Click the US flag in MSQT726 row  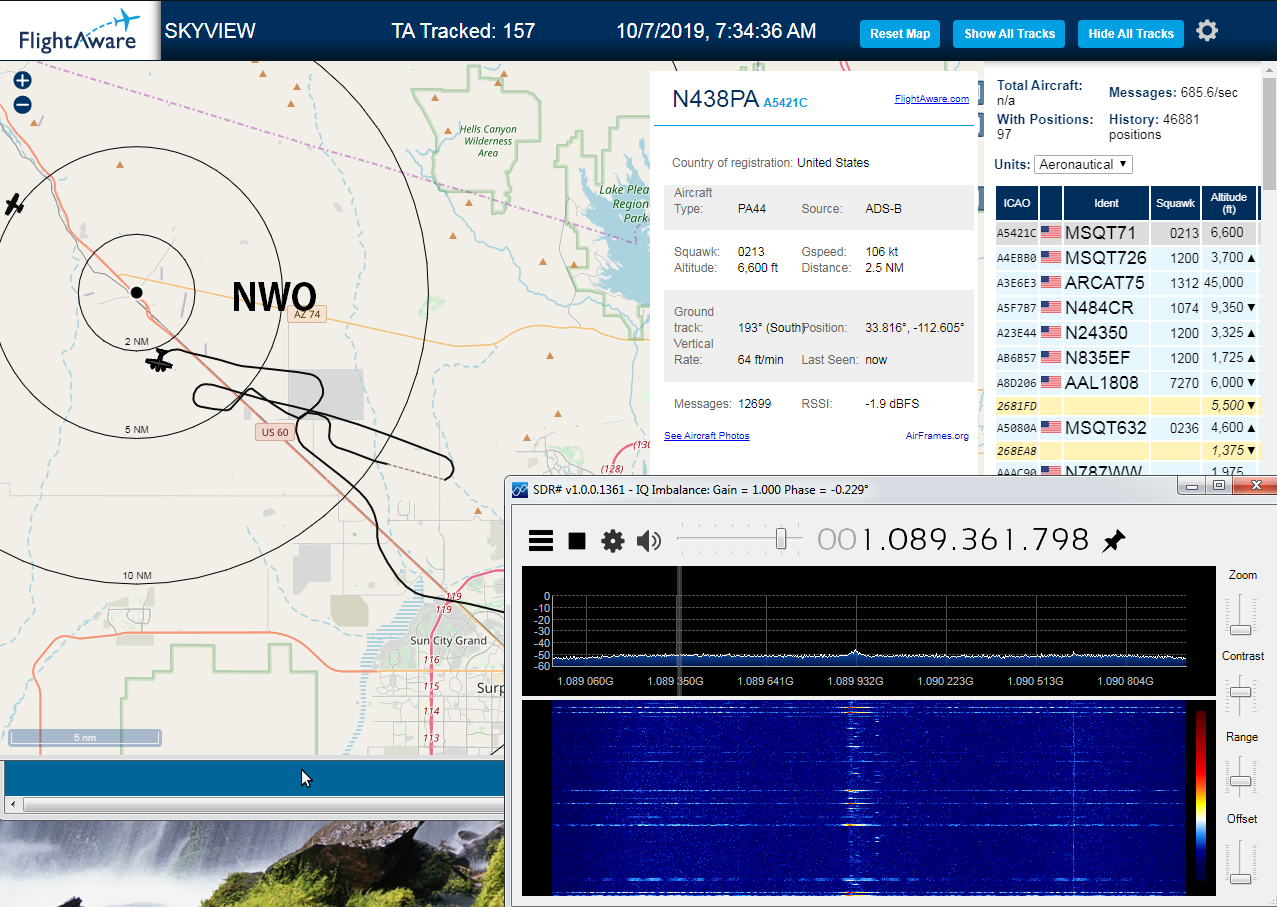tap(1051, 258)
